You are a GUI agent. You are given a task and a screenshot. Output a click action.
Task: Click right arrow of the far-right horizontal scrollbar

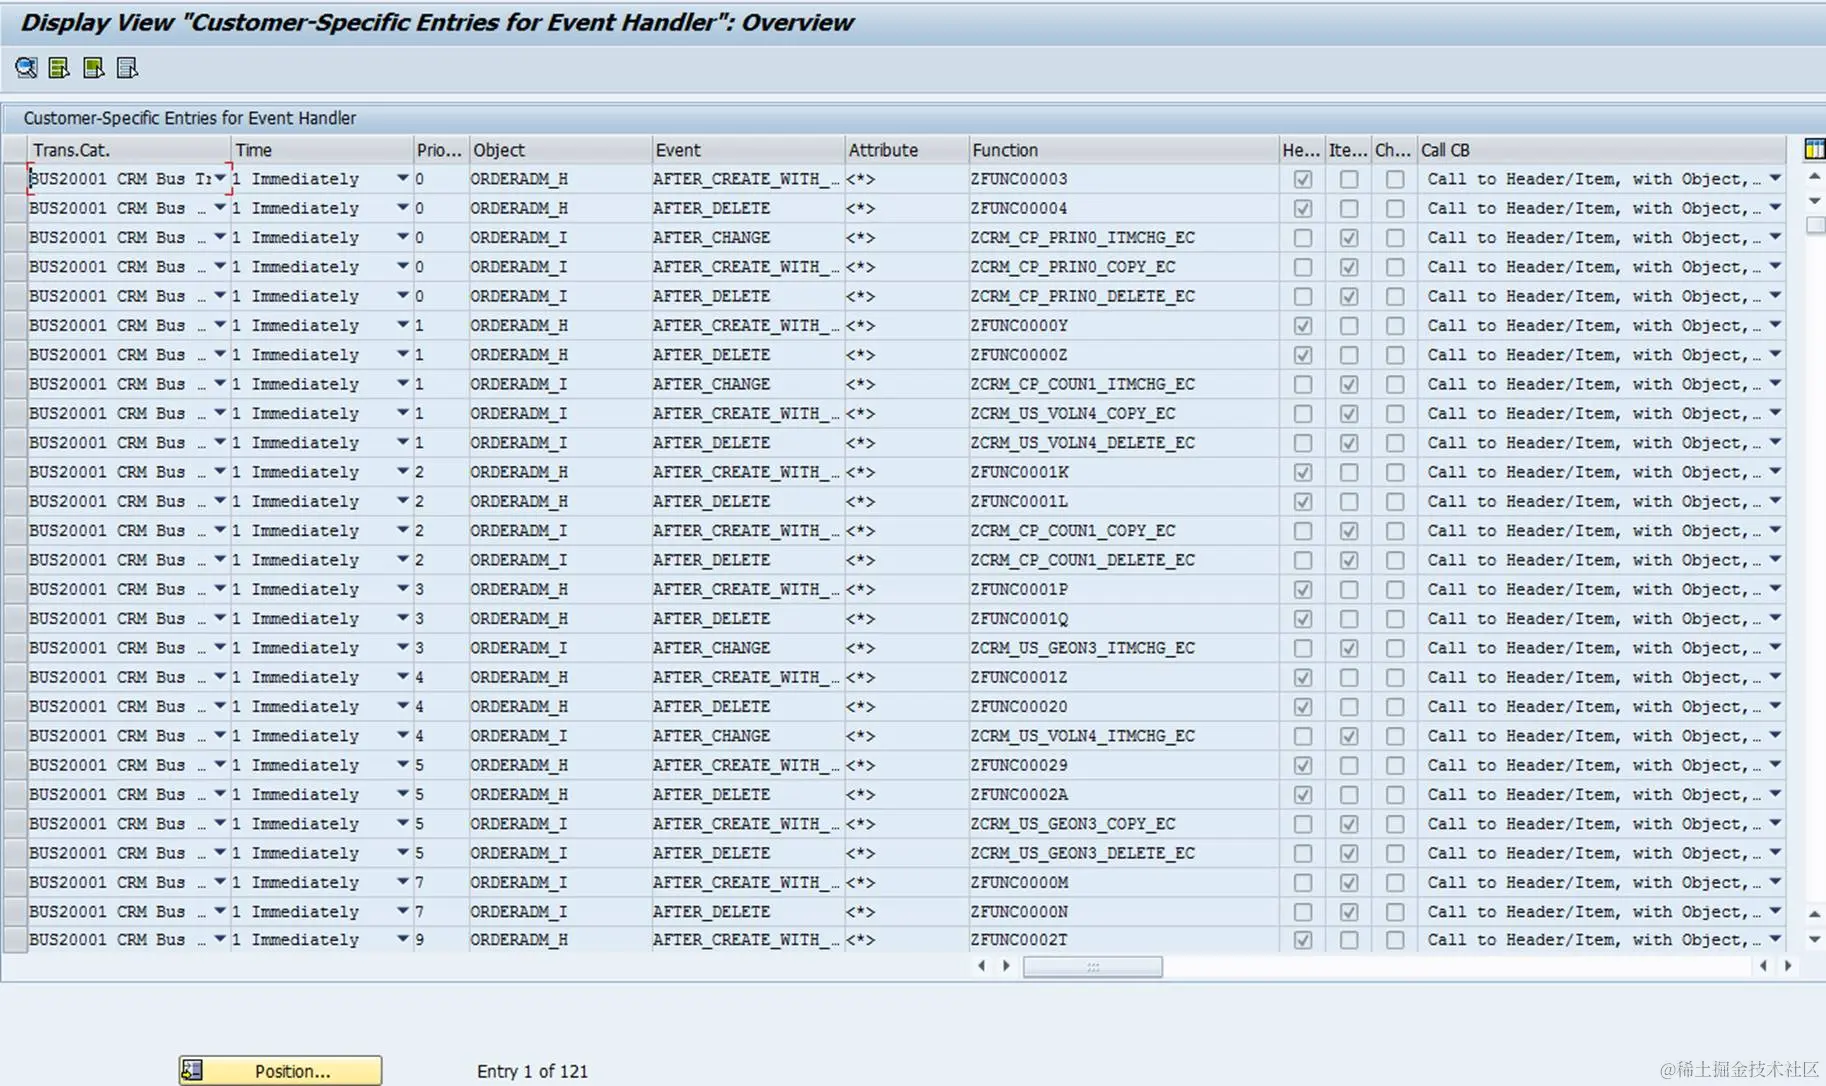(x=1788, y=966)
